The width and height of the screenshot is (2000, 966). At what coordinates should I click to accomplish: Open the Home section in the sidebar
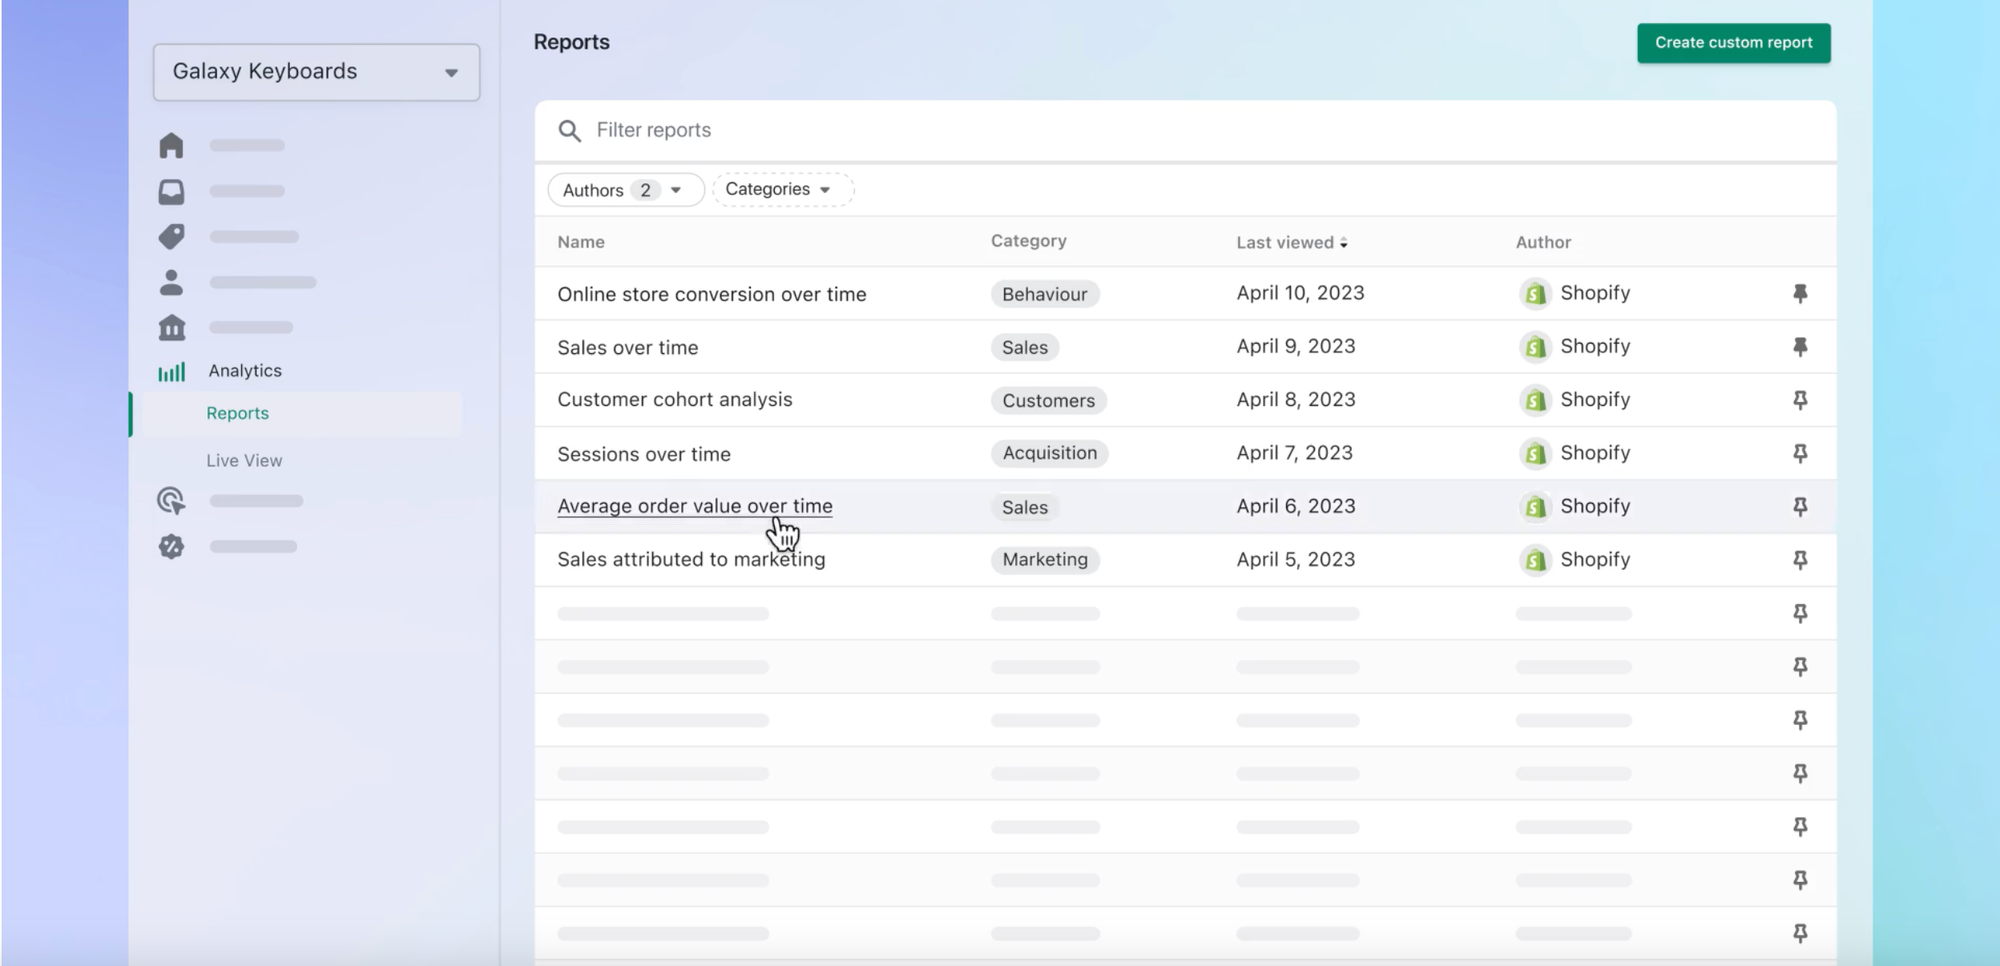coord(171,144)
